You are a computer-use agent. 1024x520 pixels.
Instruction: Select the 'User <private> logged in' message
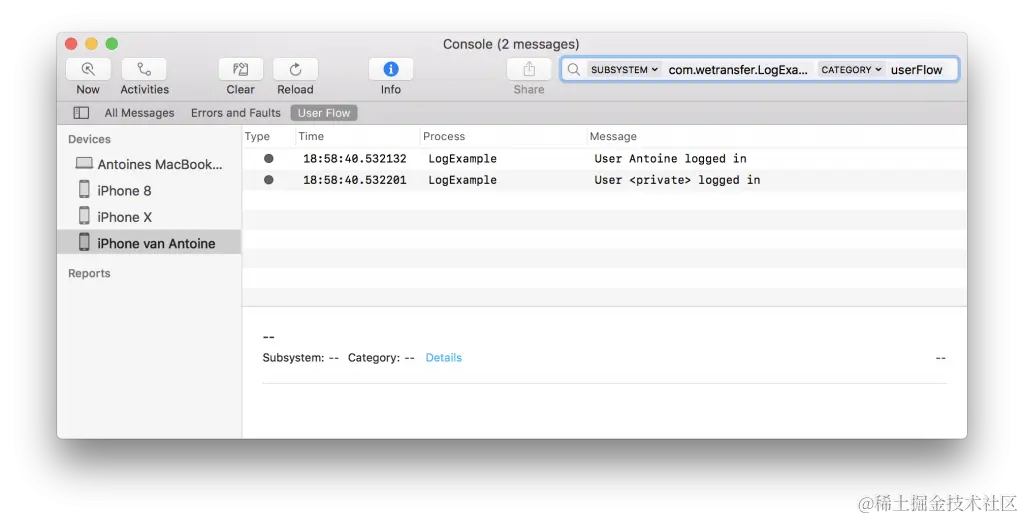tap(677, 180)
